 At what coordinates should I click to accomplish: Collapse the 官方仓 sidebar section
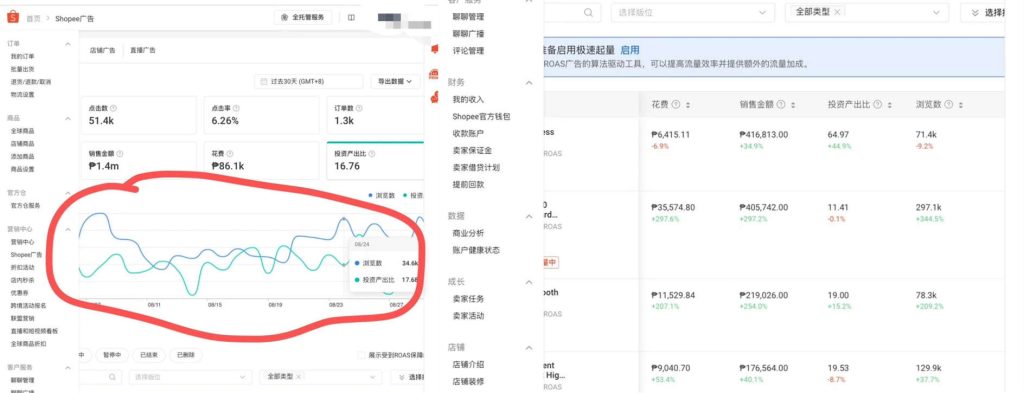coord(68,193)
